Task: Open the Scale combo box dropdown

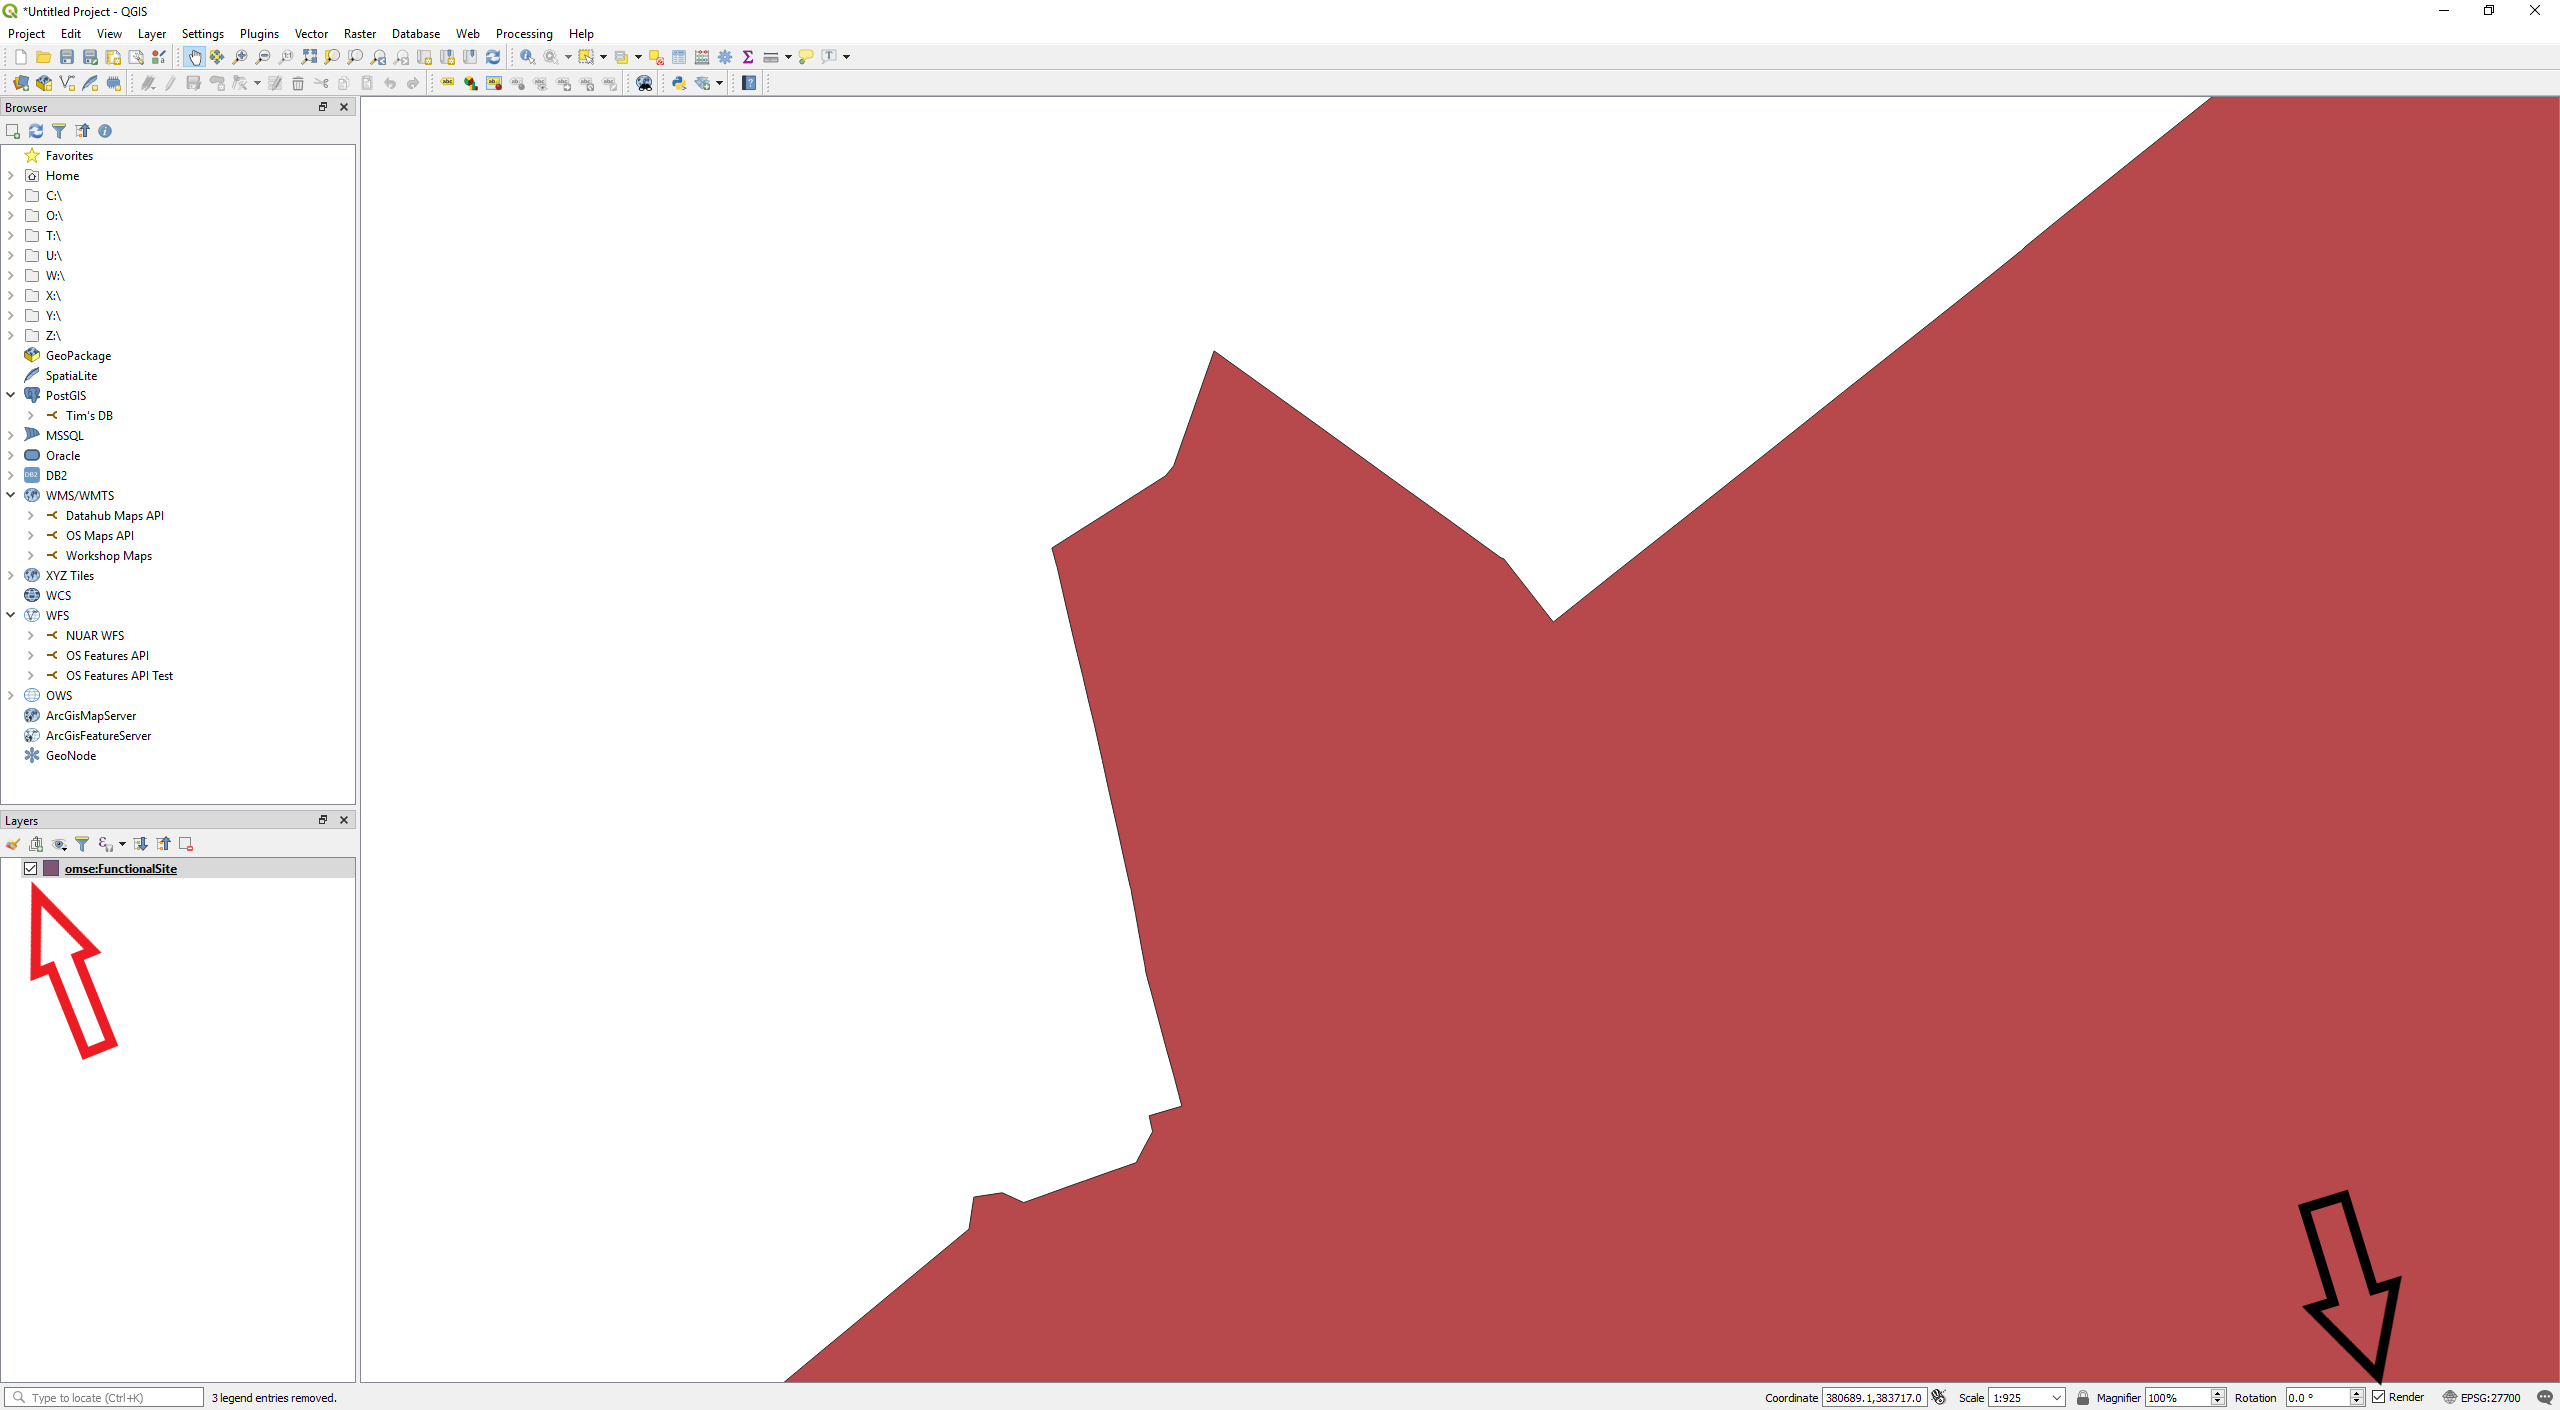Action: (x=2056, y=1397)
